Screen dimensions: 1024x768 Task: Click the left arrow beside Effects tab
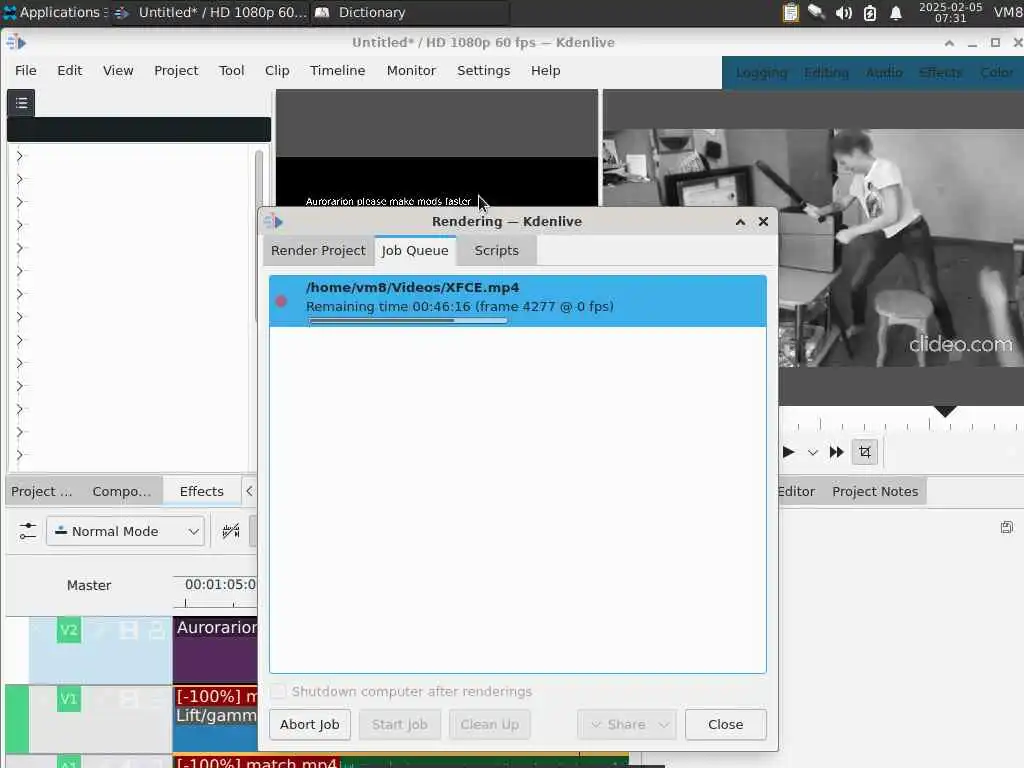(249, 491)
